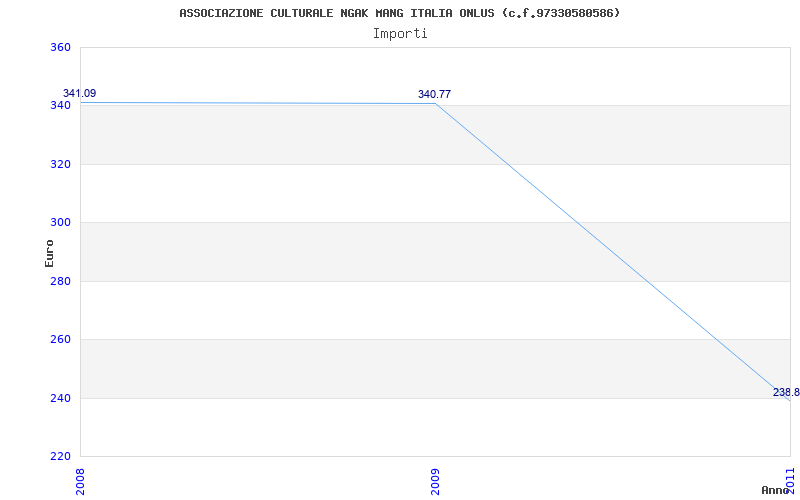Click the y-axis value 240
The width and height of the screenshot is (800, 500).
pyautogui.click(x=60, y=398)
